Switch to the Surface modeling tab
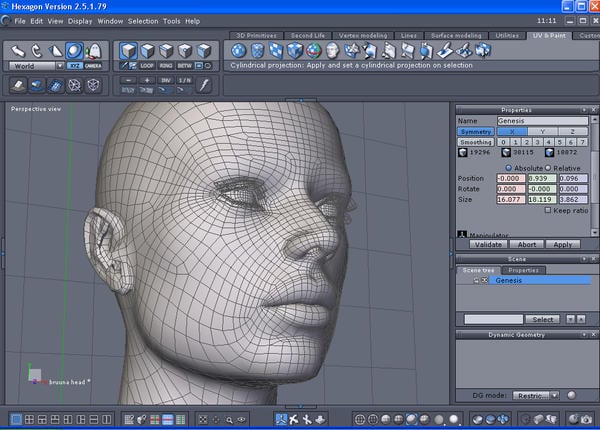The width and height of the screenshot is (600, 430). click(455, 35)
